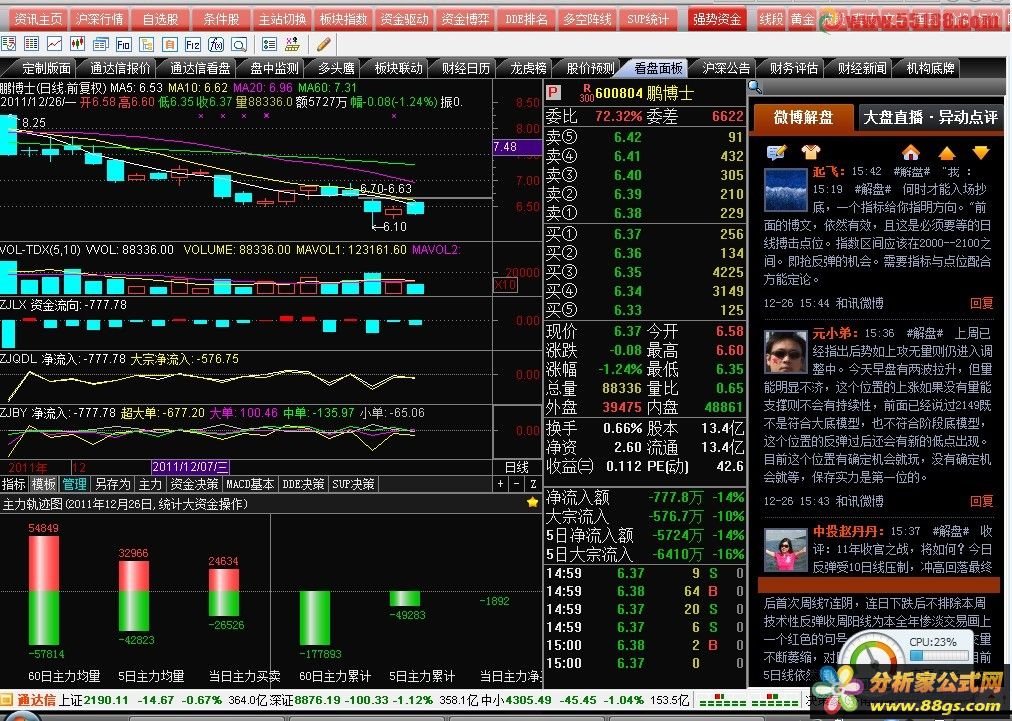1012x721 pixels.
Task: Open 多空阵线 top menu button
Action: [587, 19]
